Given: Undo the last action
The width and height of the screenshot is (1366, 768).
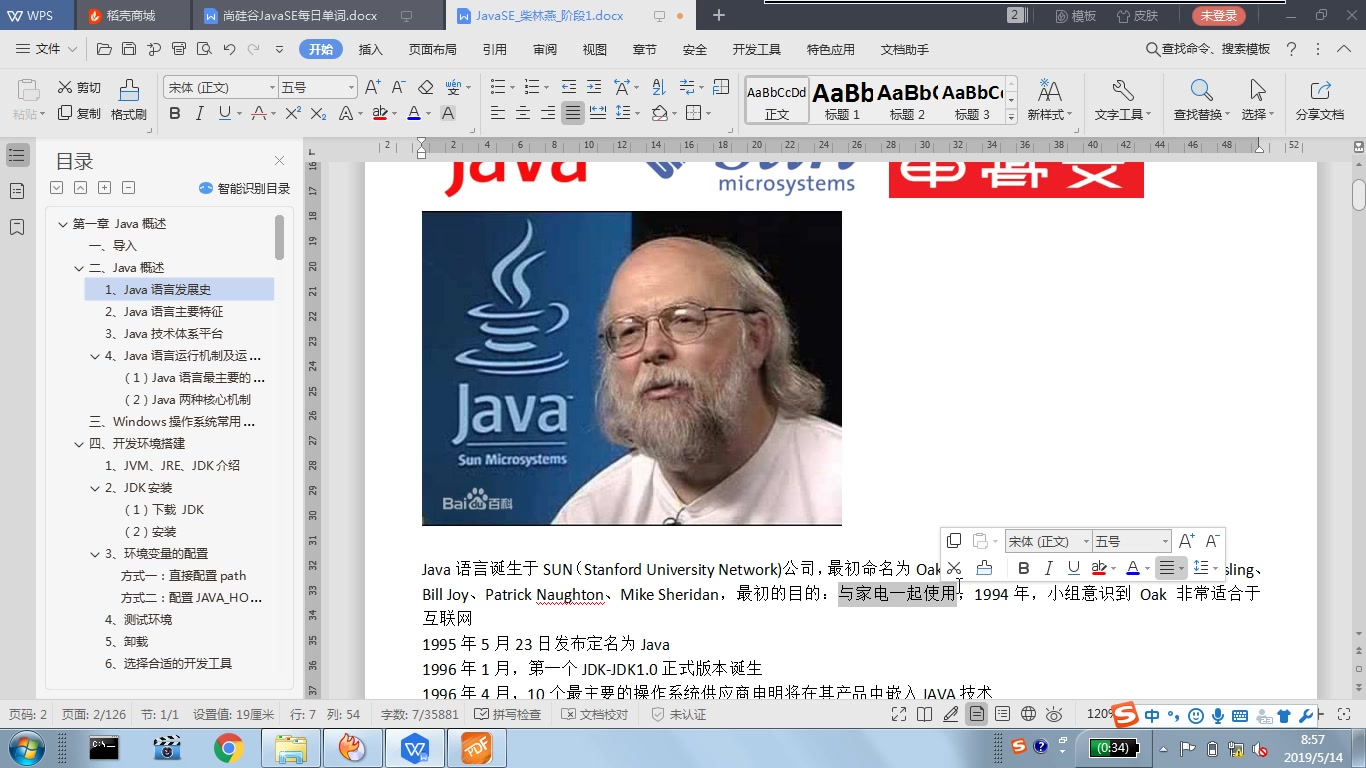Looking at the screenshot, I should click(229, 49).
